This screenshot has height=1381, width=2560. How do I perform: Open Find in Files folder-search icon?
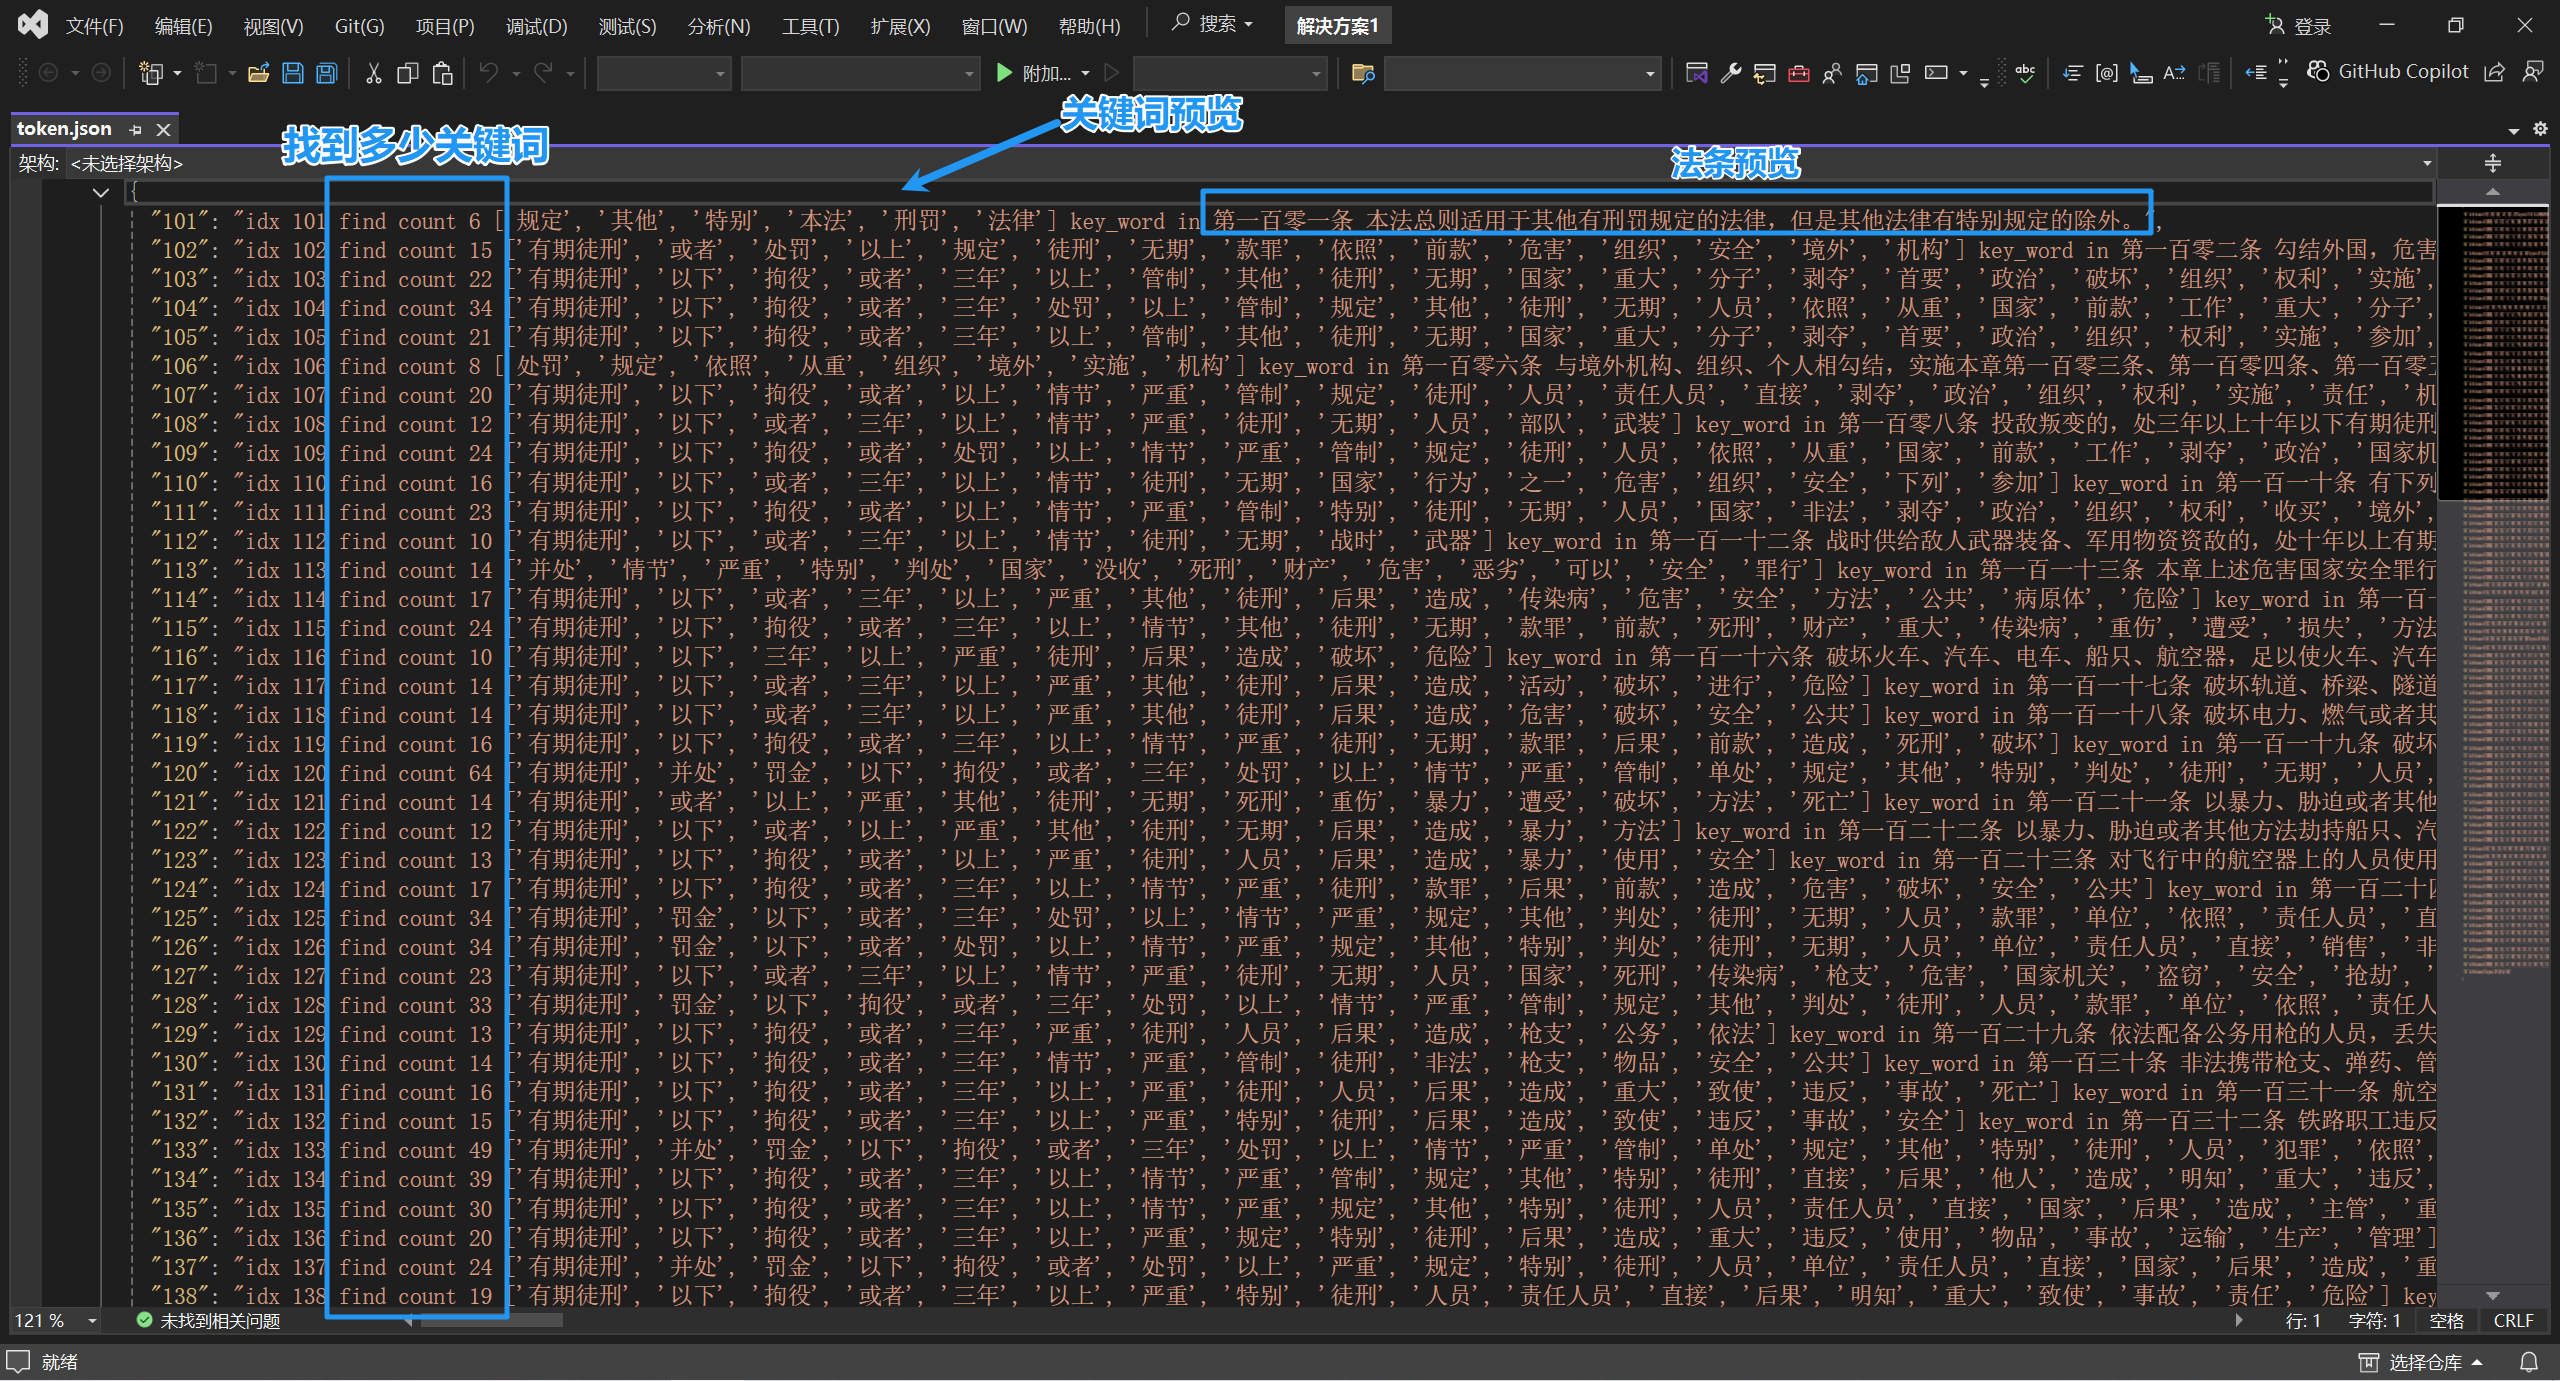click(x=1363, y=73)
